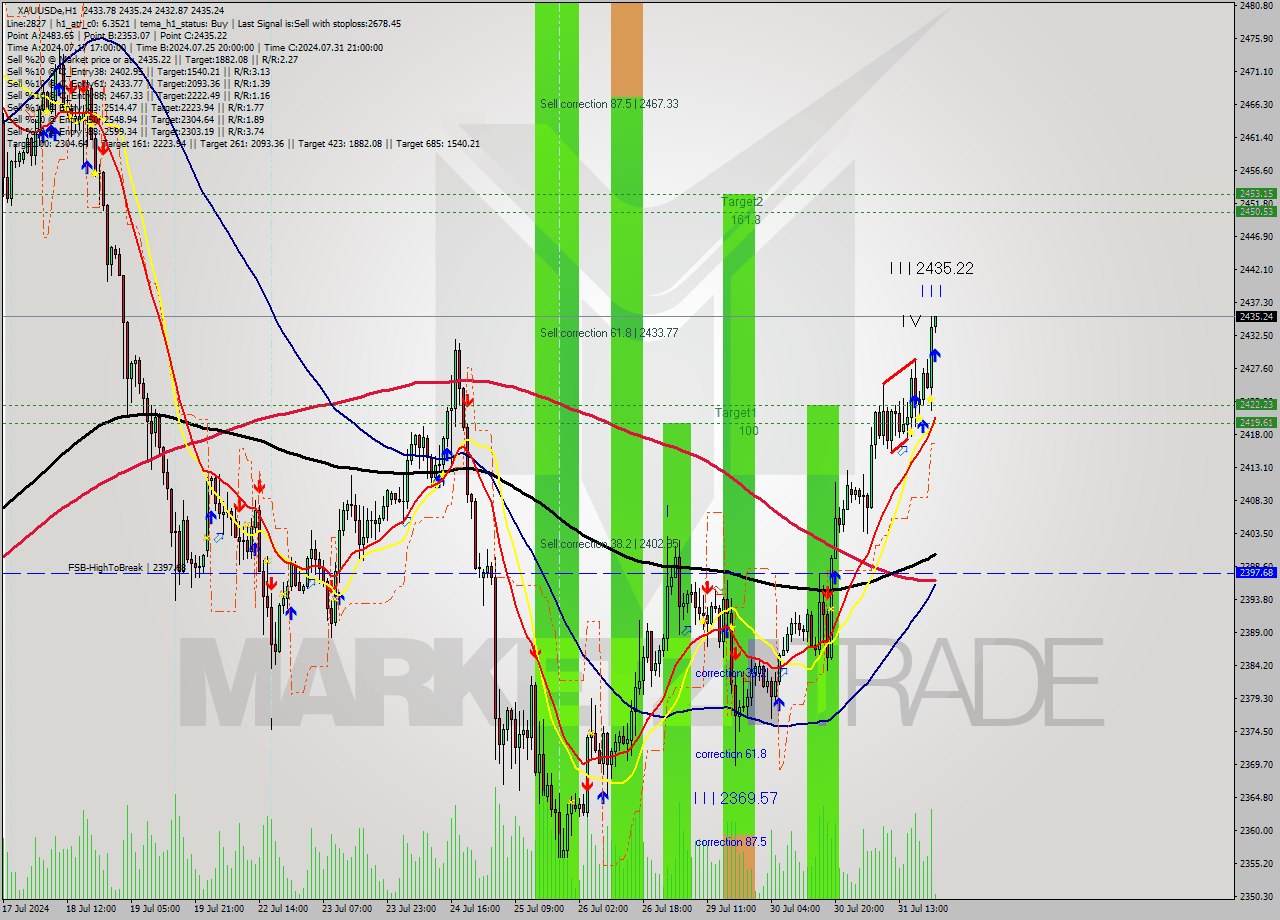Select the blue up arrow at the latest candle
Viewport: 1280px width, 920px height.
coord(934,354)
